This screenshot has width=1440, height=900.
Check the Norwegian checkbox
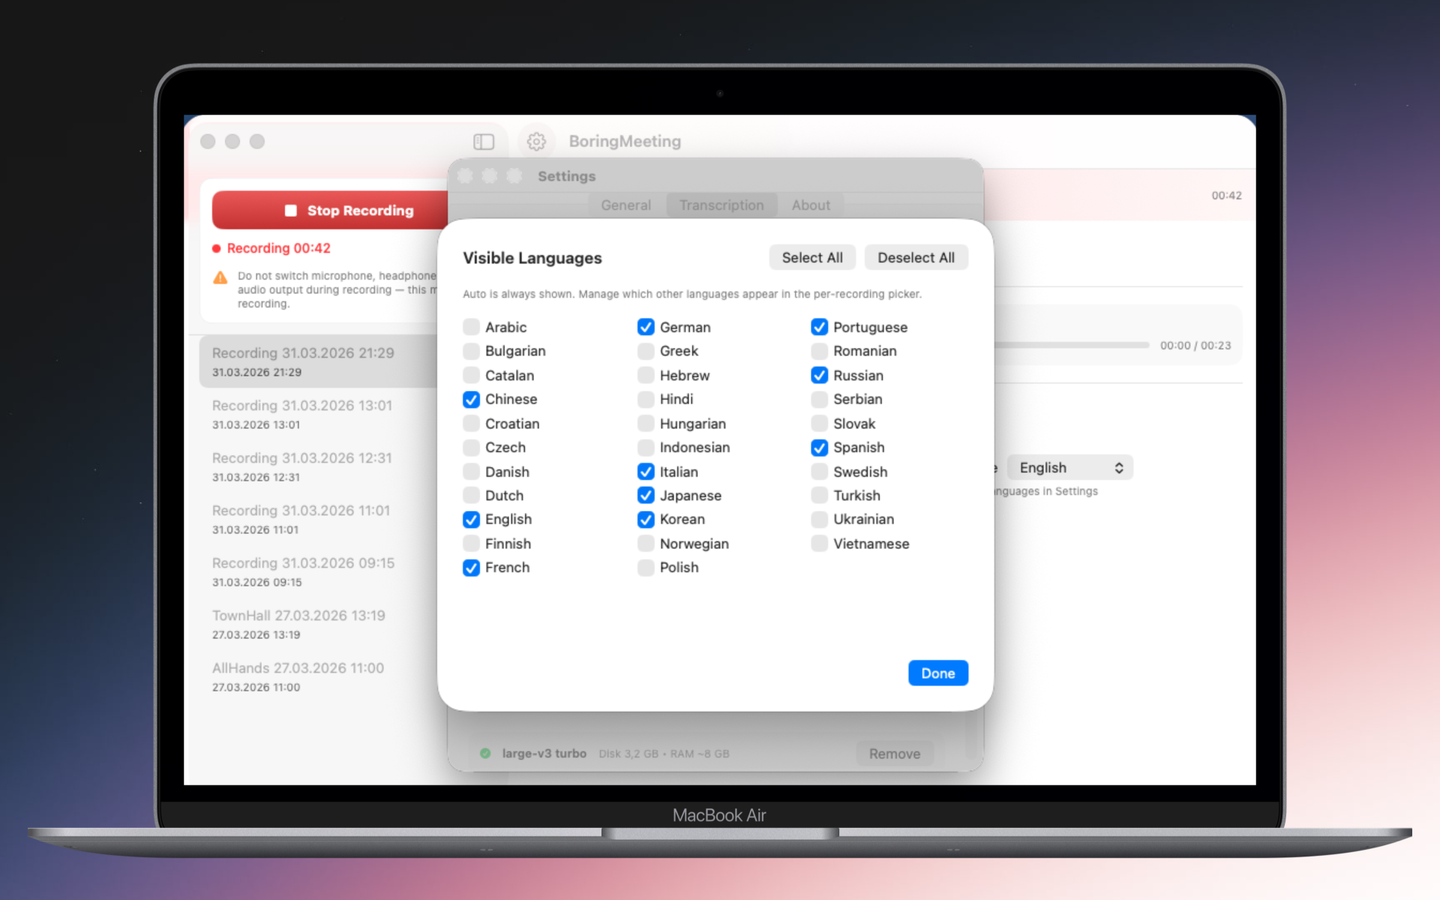pyautogui.click(x=646, y=544)
